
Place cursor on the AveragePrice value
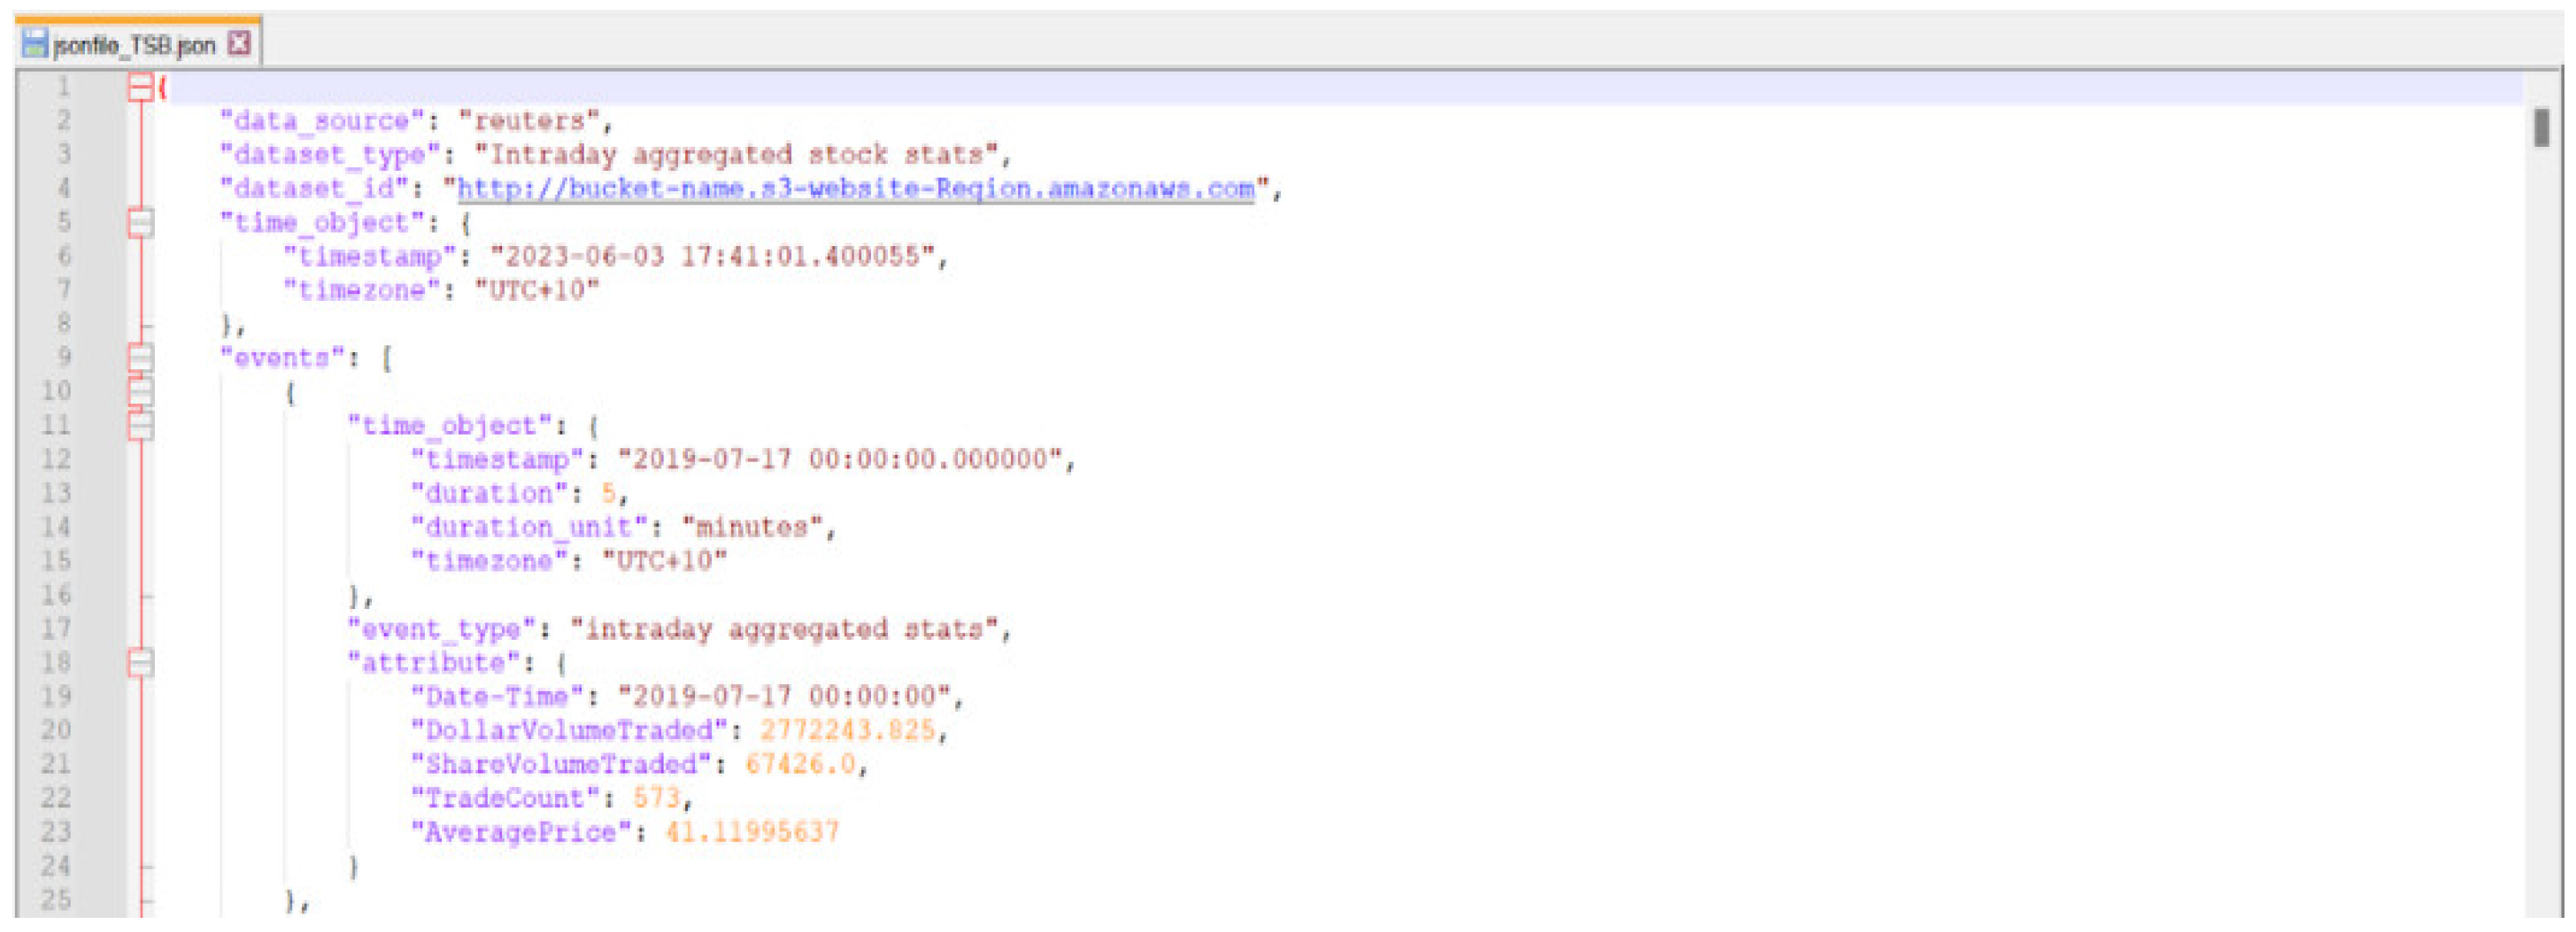(x=751, y=832)
